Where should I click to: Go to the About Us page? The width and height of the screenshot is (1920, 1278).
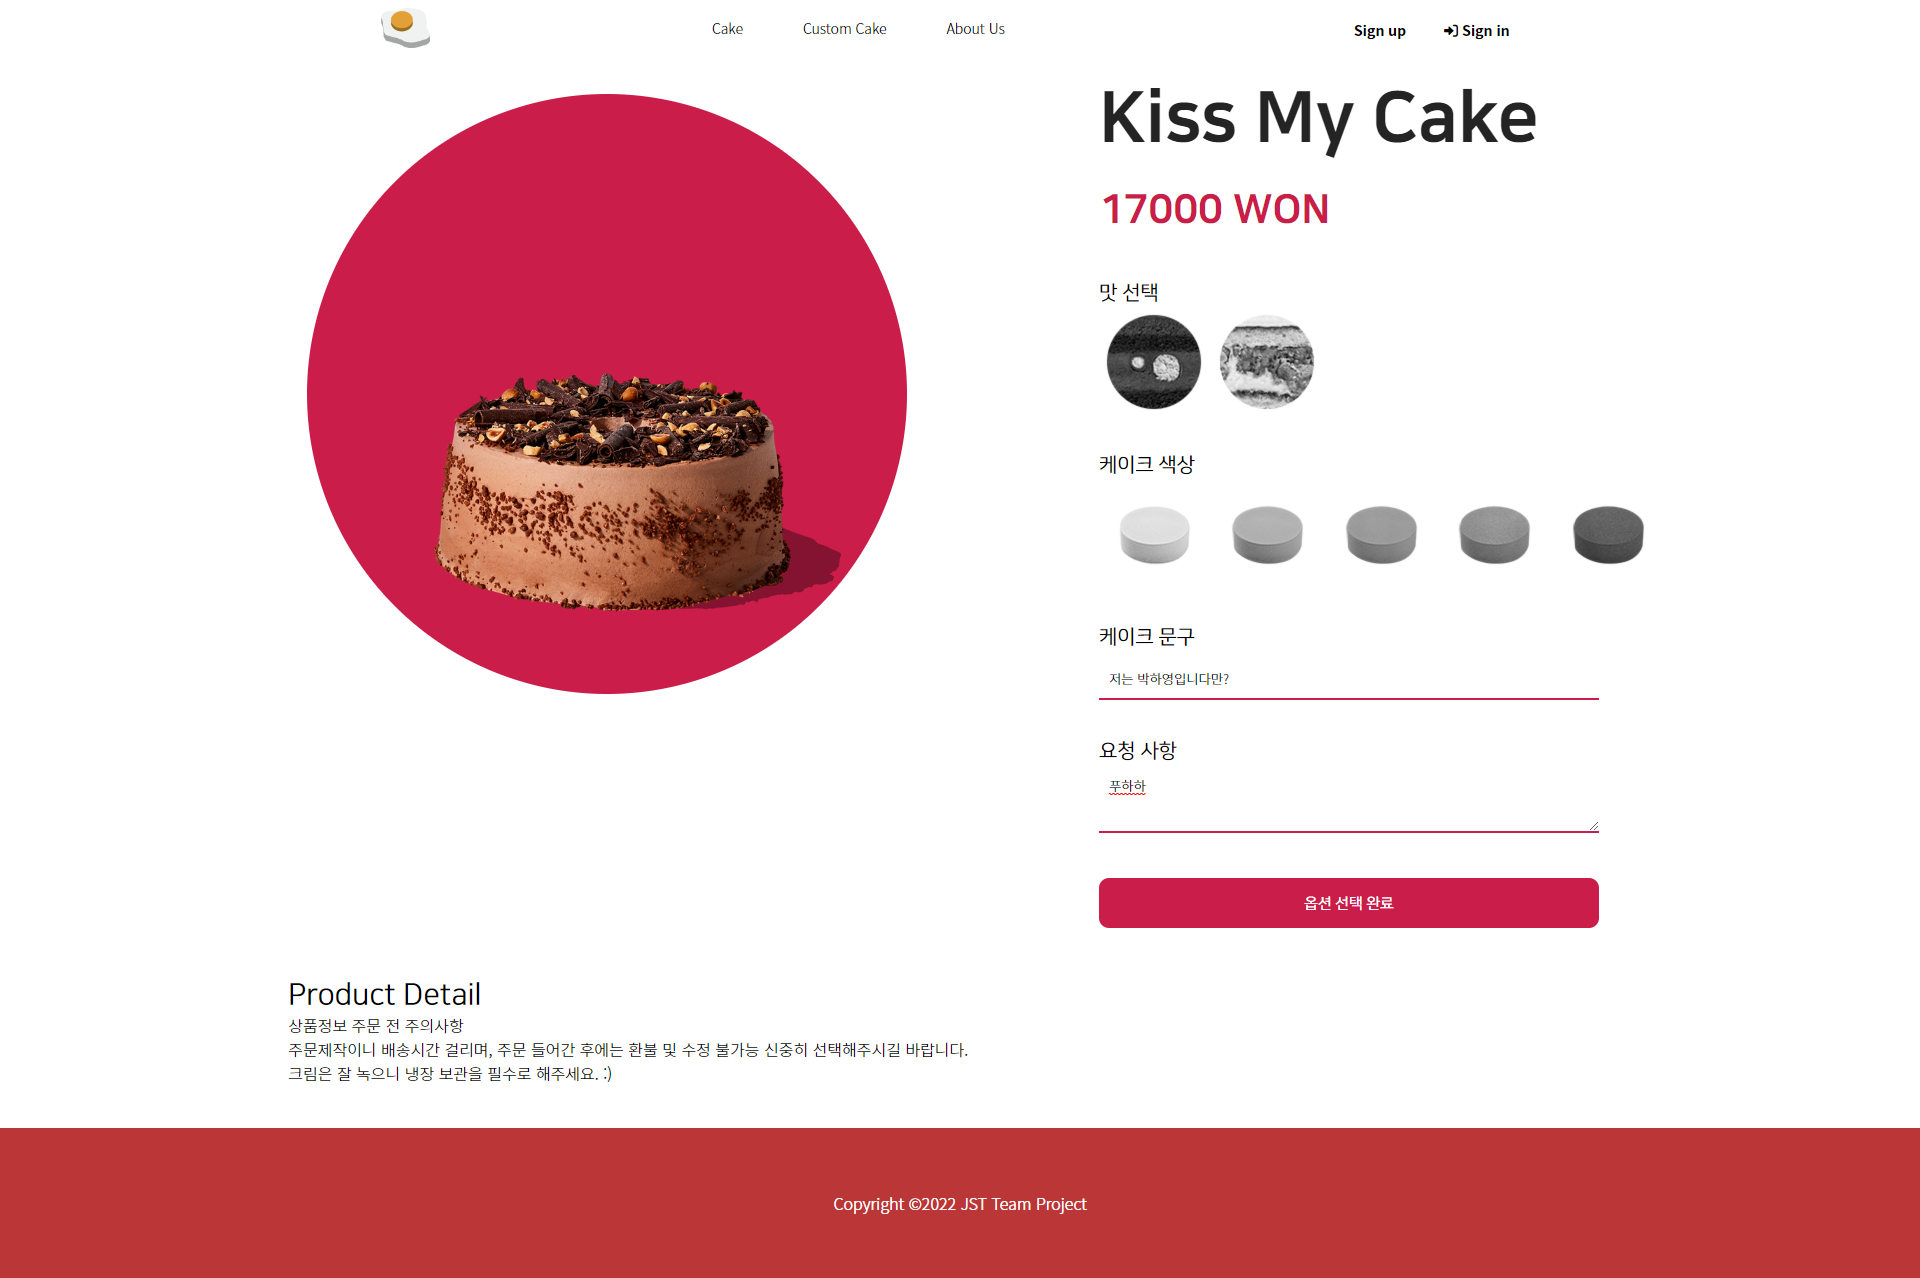click(976, 29)
